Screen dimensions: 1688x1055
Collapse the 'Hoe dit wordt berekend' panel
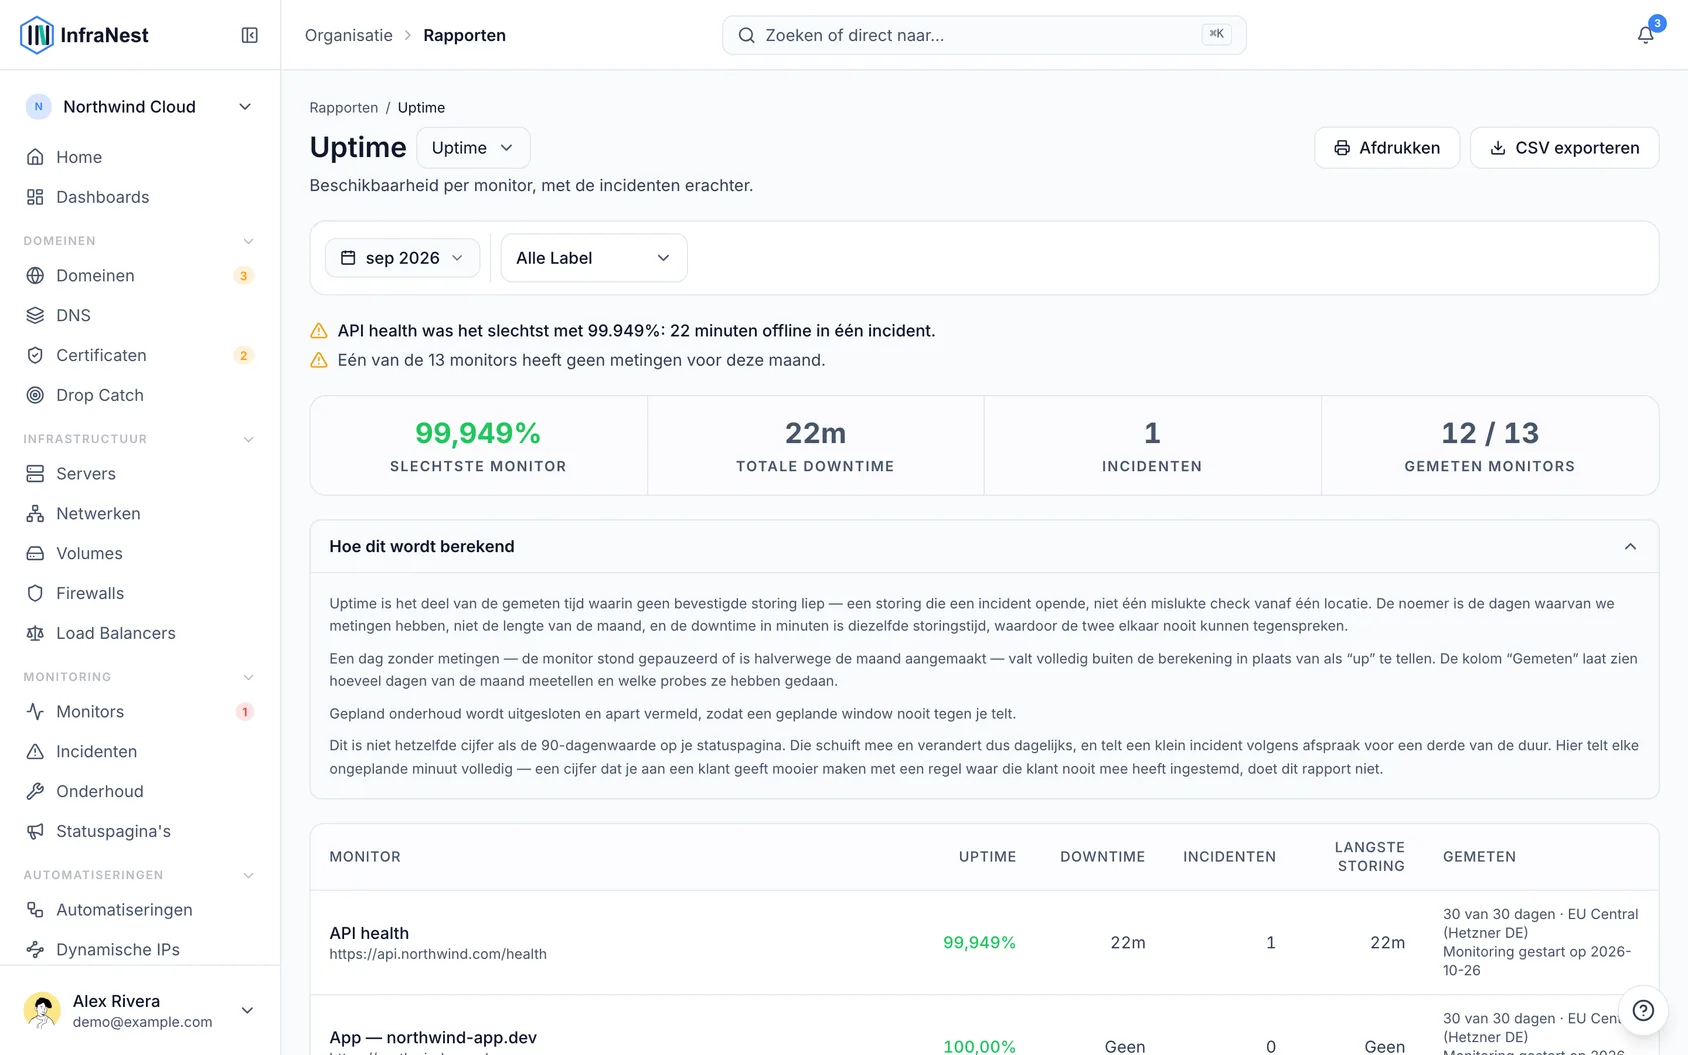click(x=1630, y=546)
